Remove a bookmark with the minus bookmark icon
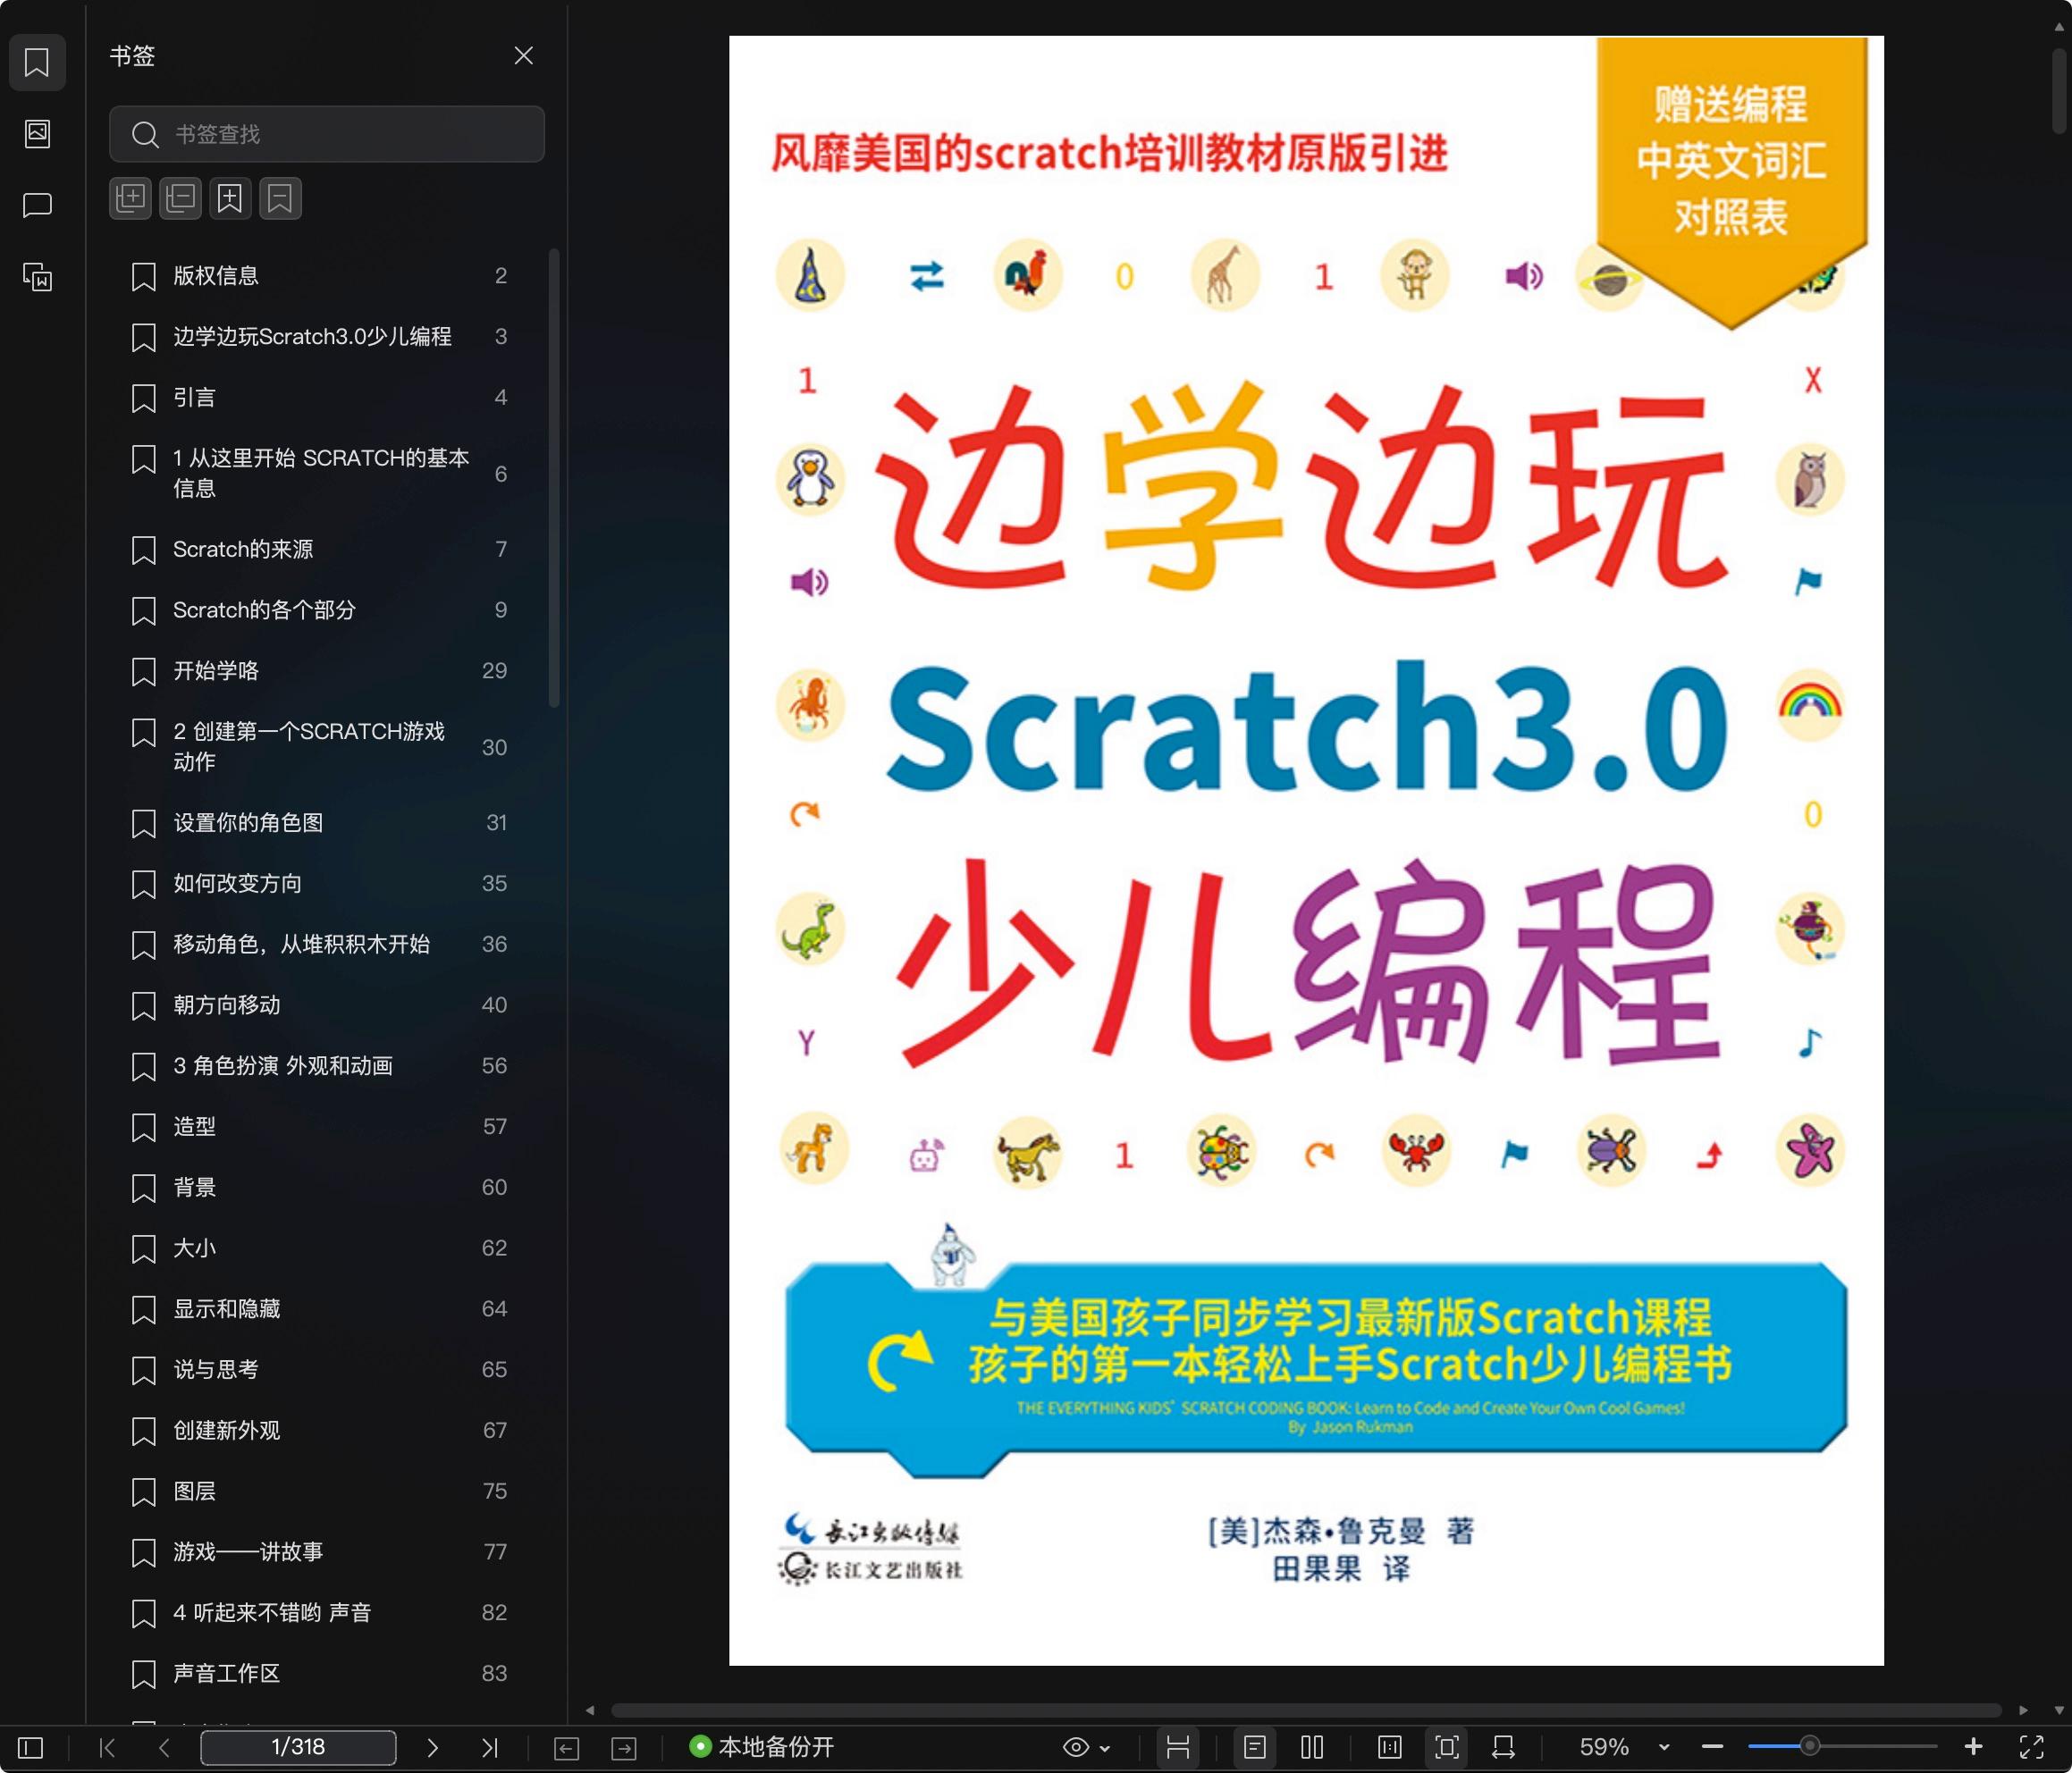 [x=280, y=198]
